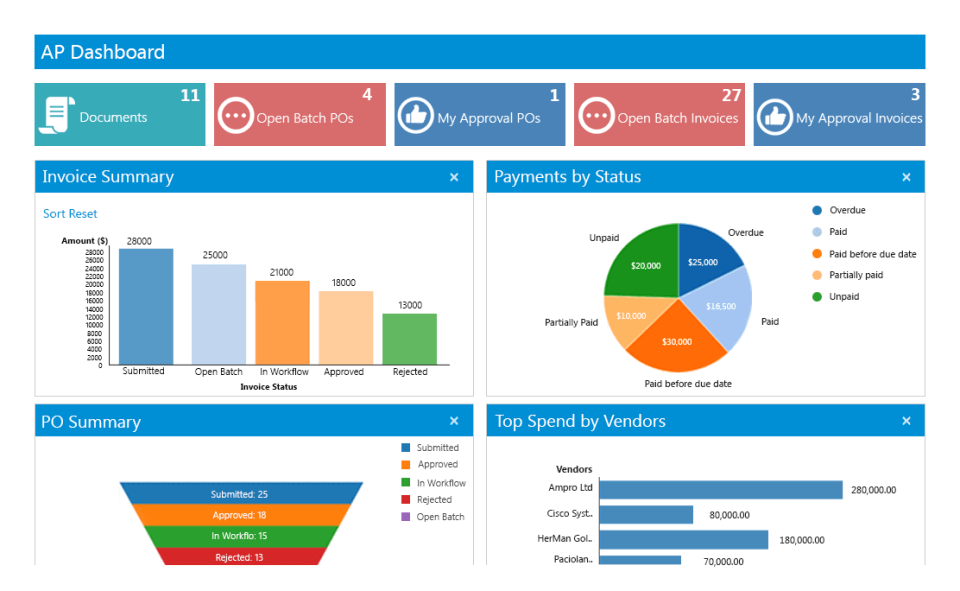This screenshot has width=960, height=591.
Task: Close the Top Spend by Vendors panel
Action: coord(908,421)
